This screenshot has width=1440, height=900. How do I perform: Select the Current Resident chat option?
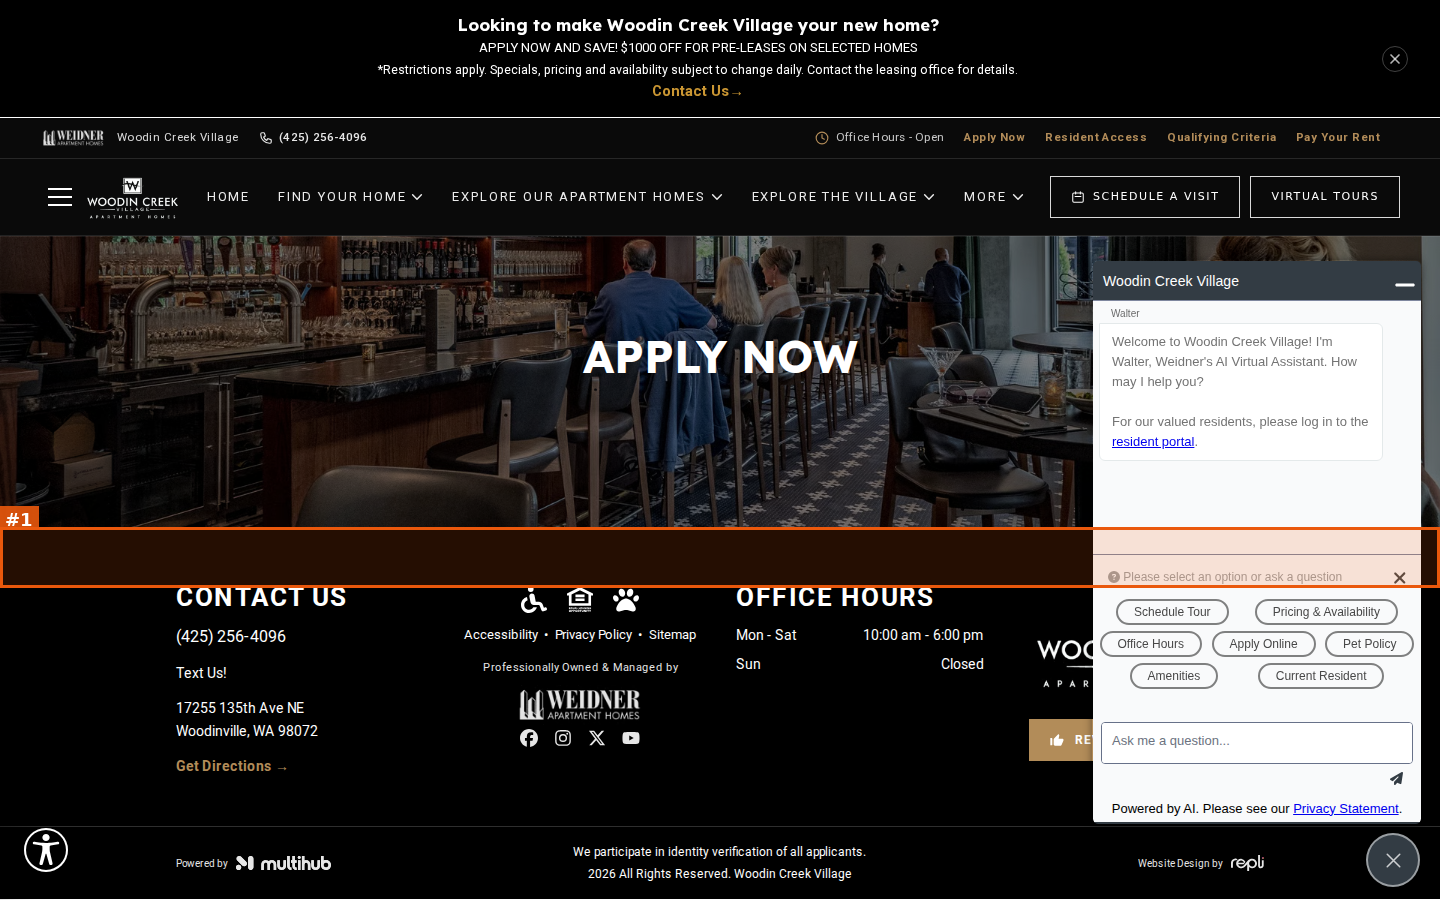1321,676
